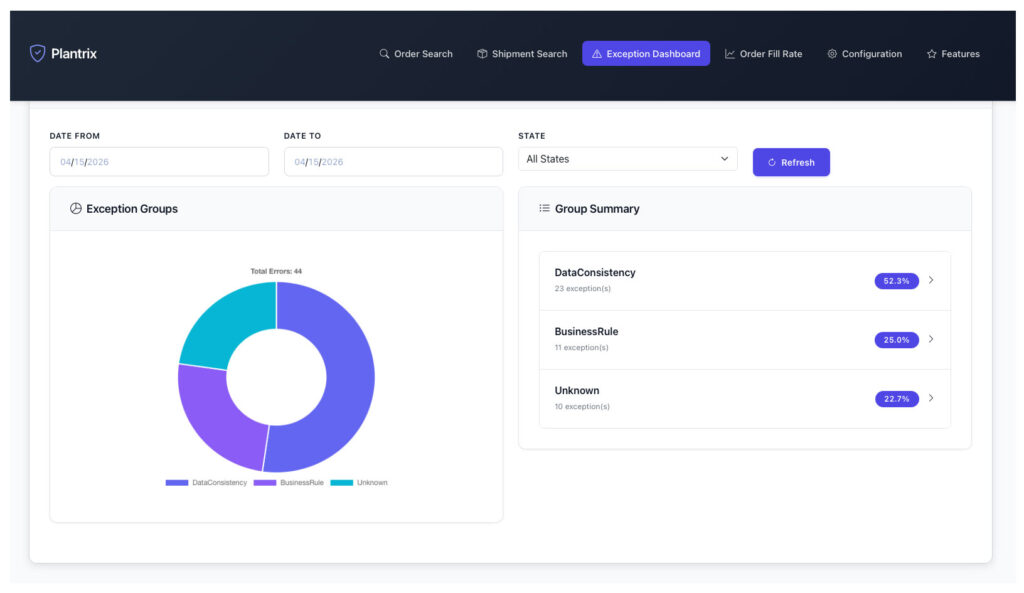This screenshot has width=1024, height=593.
Task: Click the pie chart icon in Exception Groups header
Action: click(x=76, y=209)
